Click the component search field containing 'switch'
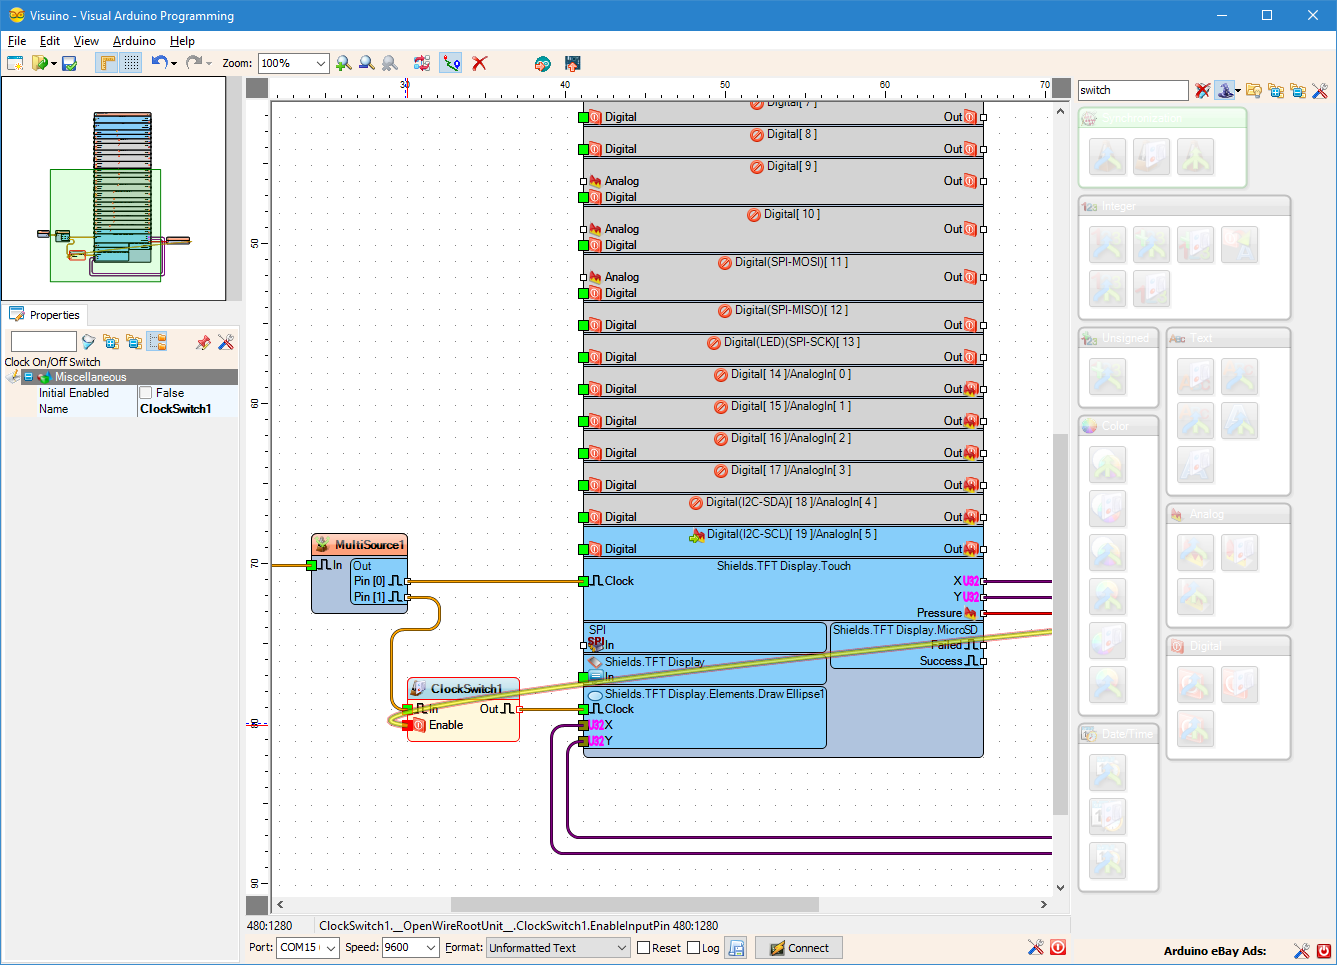The image size is (1337, 965). pos(1132,90)
